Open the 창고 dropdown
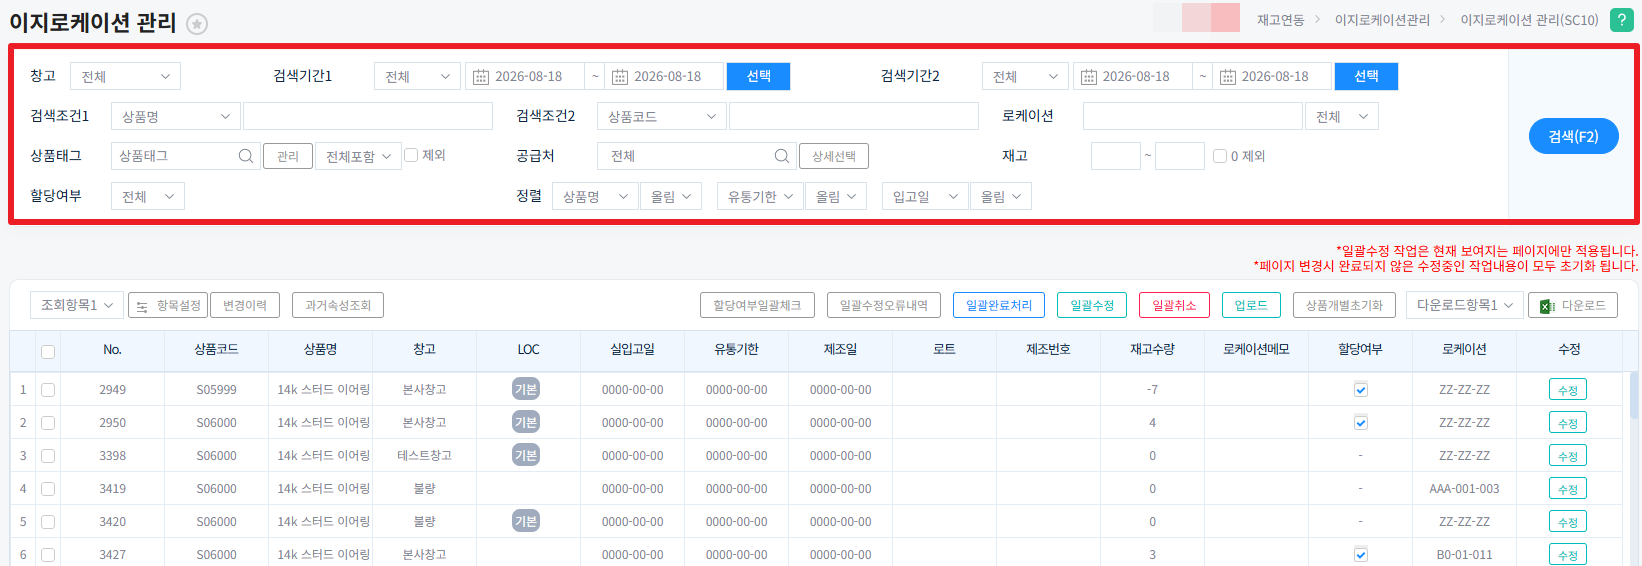Image resolution: width=1642 pixels, height=566 pixels. pos(125,76)
